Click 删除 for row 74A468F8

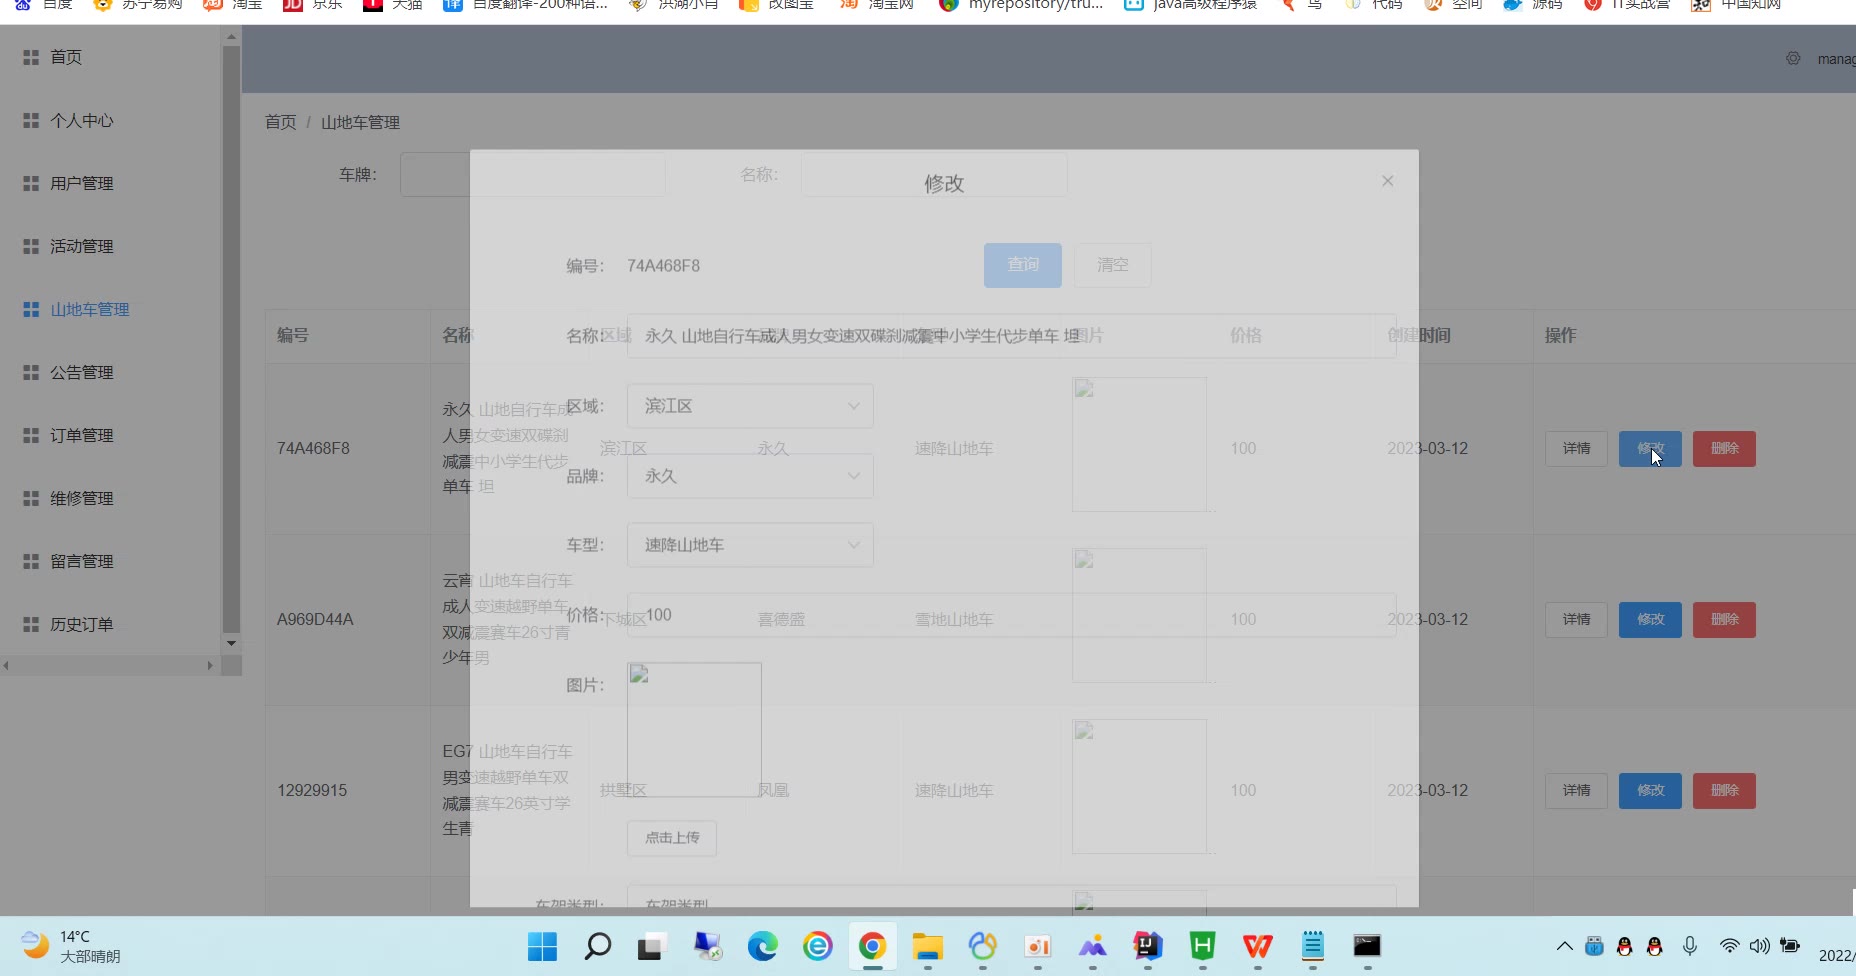coord(1724,449)
